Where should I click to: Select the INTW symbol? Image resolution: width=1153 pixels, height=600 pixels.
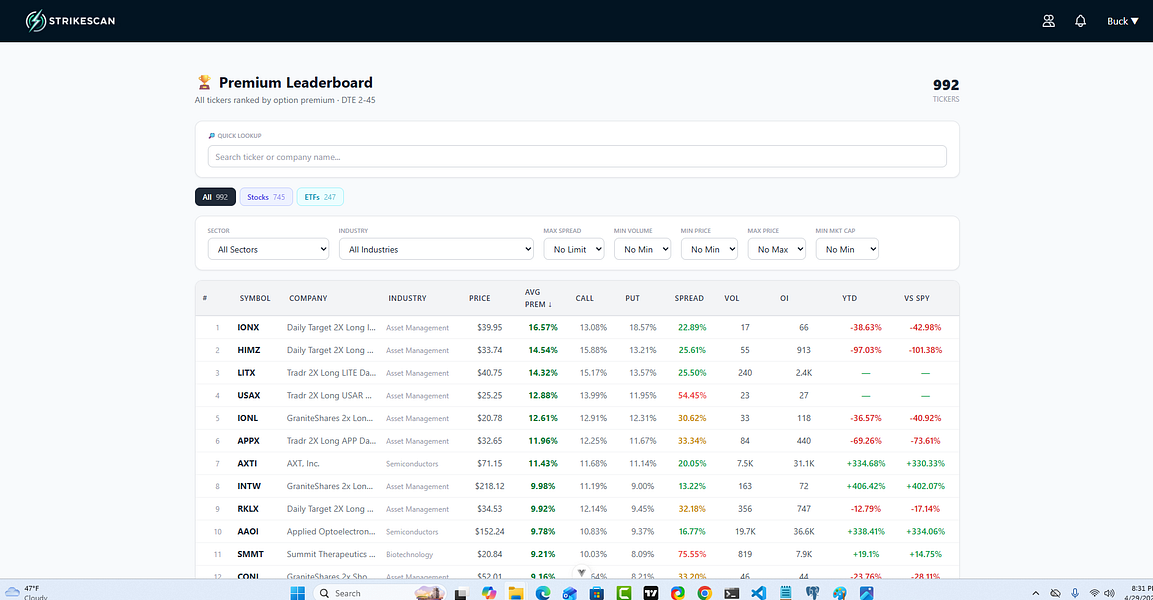point(249,487)
